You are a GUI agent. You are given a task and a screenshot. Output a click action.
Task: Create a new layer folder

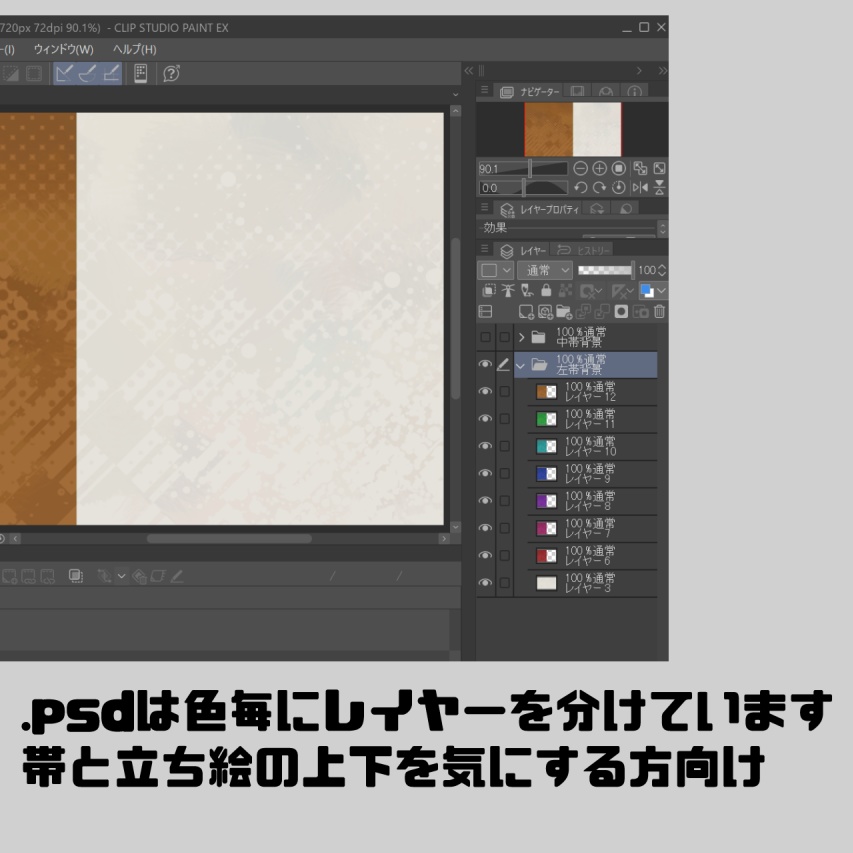tap(567, 312)
